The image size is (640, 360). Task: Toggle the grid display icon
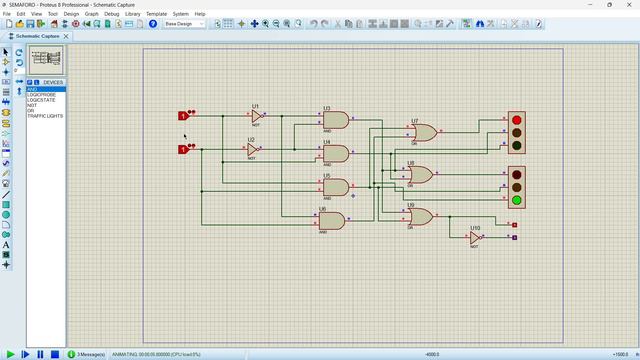click(228, 24)
